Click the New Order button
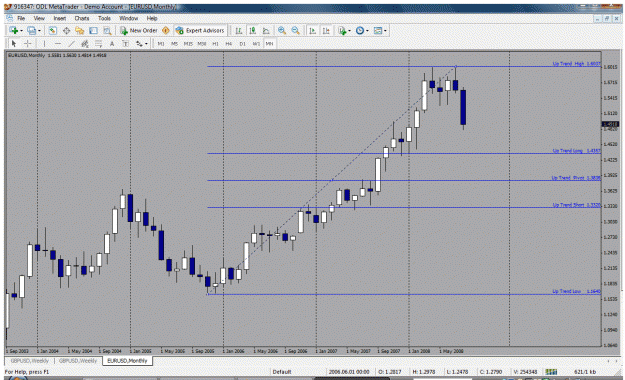Screen dimensions: 625x380 pyautogui.click(x=139, y=31)
